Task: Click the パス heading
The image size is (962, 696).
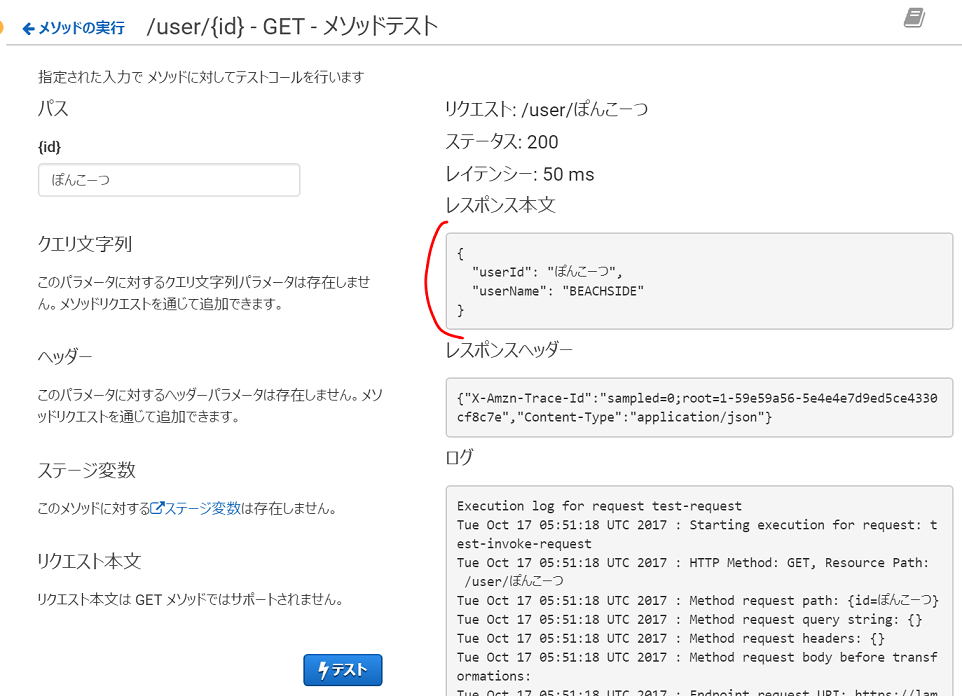Action: [x=53, y=109]
